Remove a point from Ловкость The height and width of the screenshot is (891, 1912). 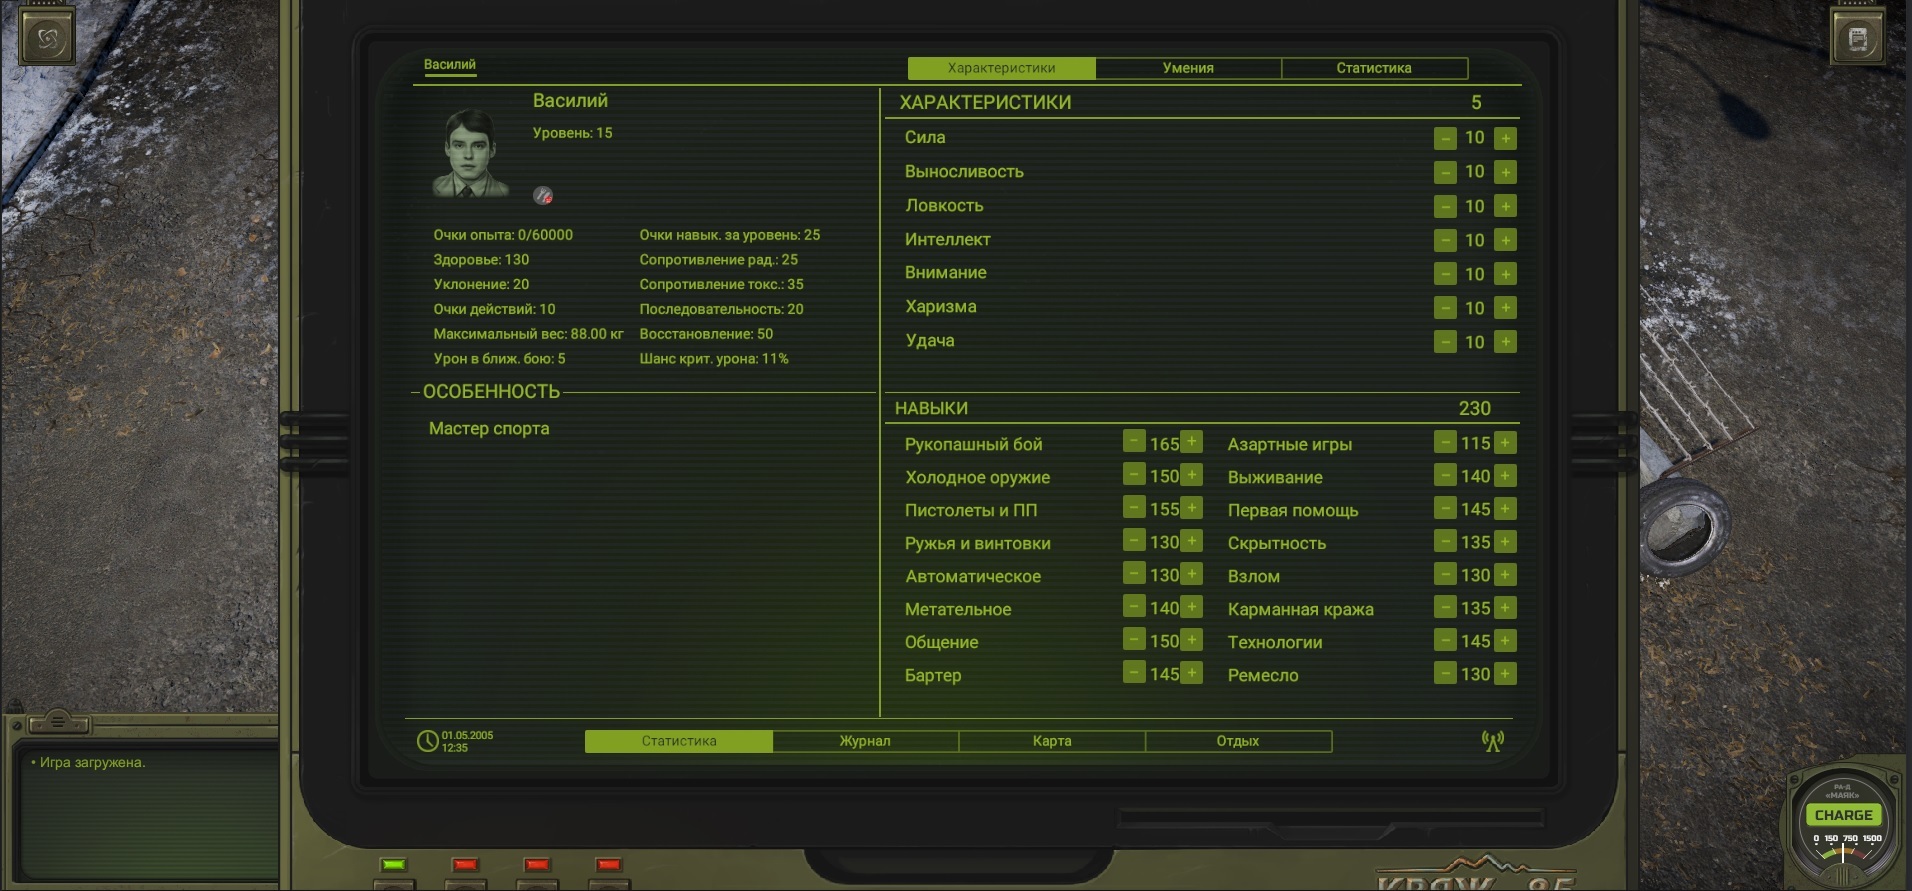click(x=1445, y=206)
